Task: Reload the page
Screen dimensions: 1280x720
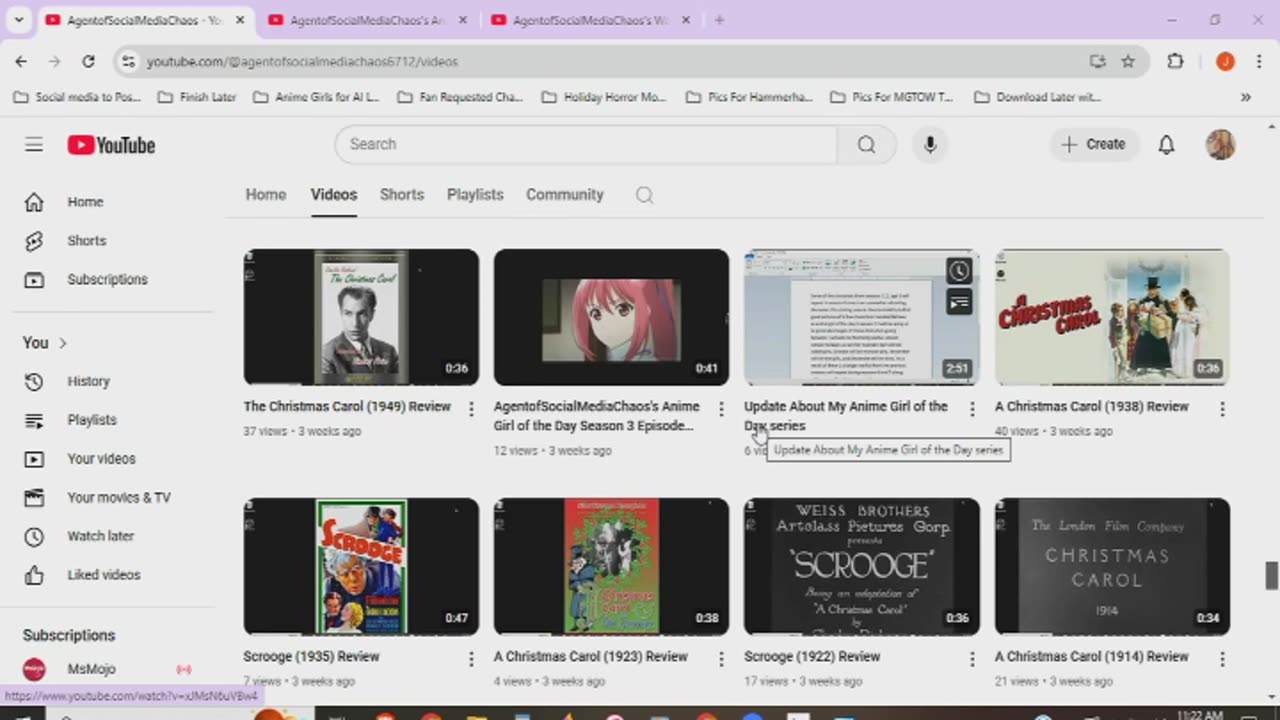Action: (x=88, y=61)
